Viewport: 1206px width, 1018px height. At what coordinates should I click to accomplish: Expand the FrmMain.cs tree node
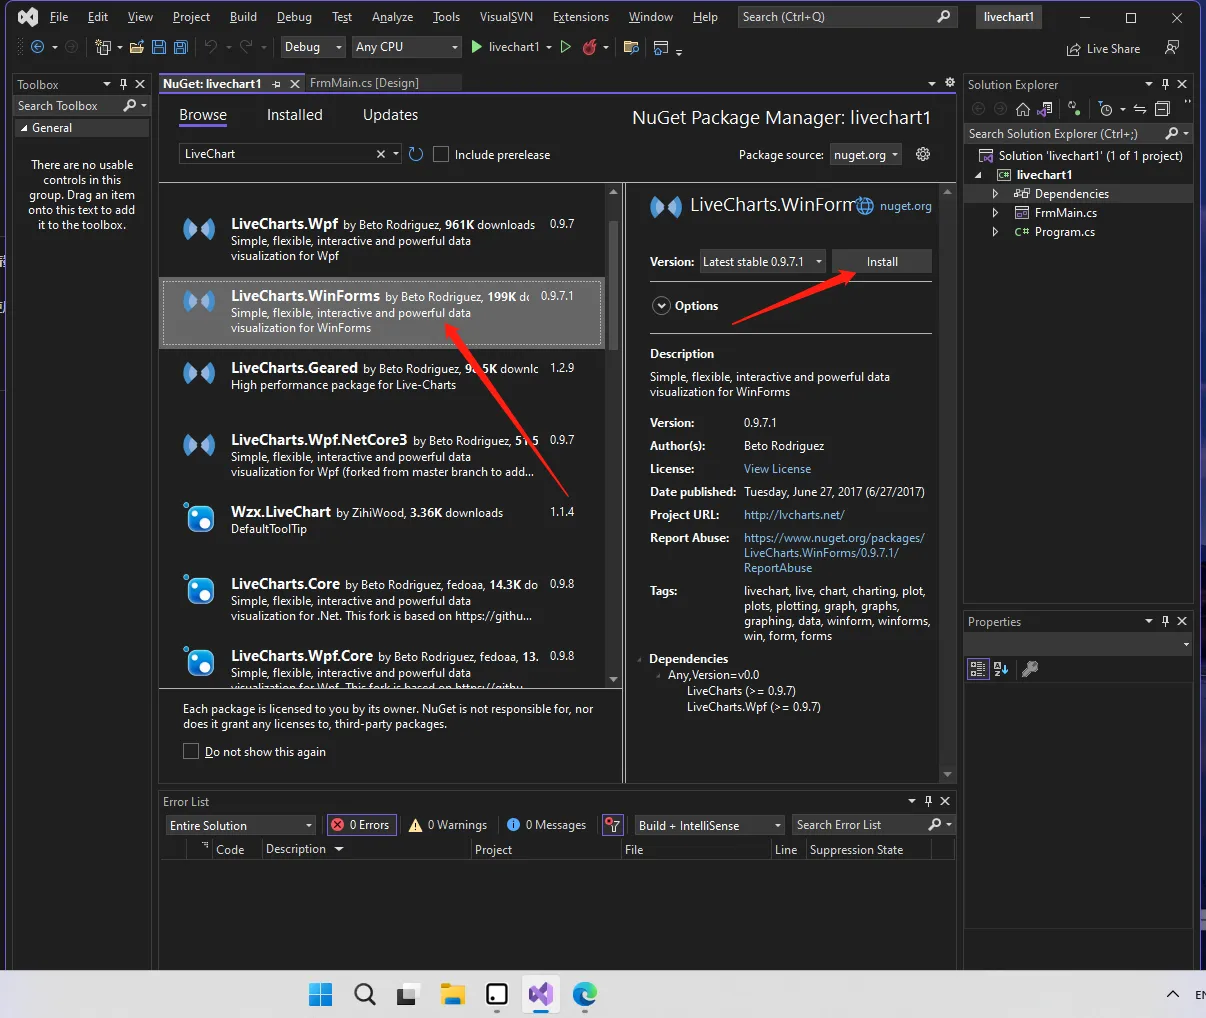tap(995, 212)
